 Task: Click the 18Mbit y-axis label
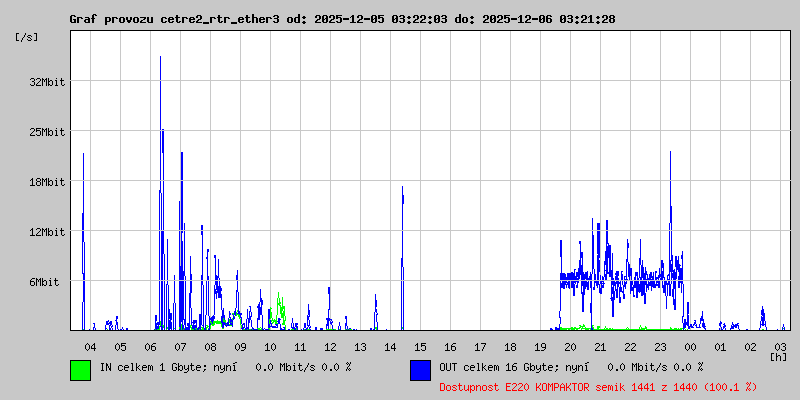coord(47,182)
